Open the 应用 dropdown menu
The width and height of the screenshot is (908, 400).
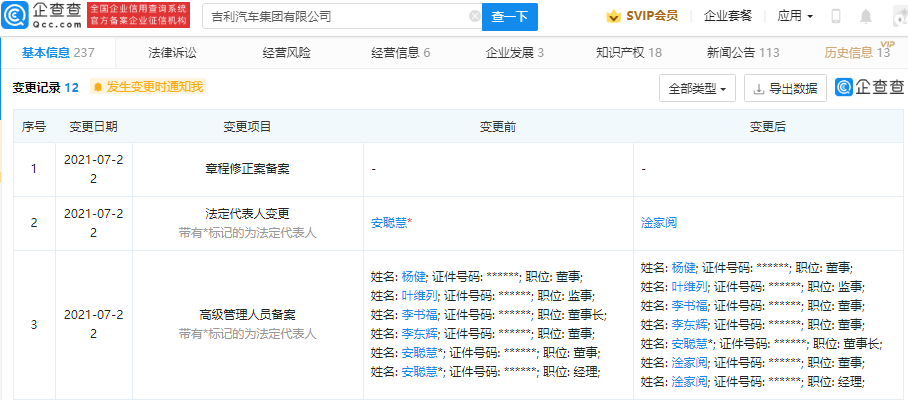(795, 17)
